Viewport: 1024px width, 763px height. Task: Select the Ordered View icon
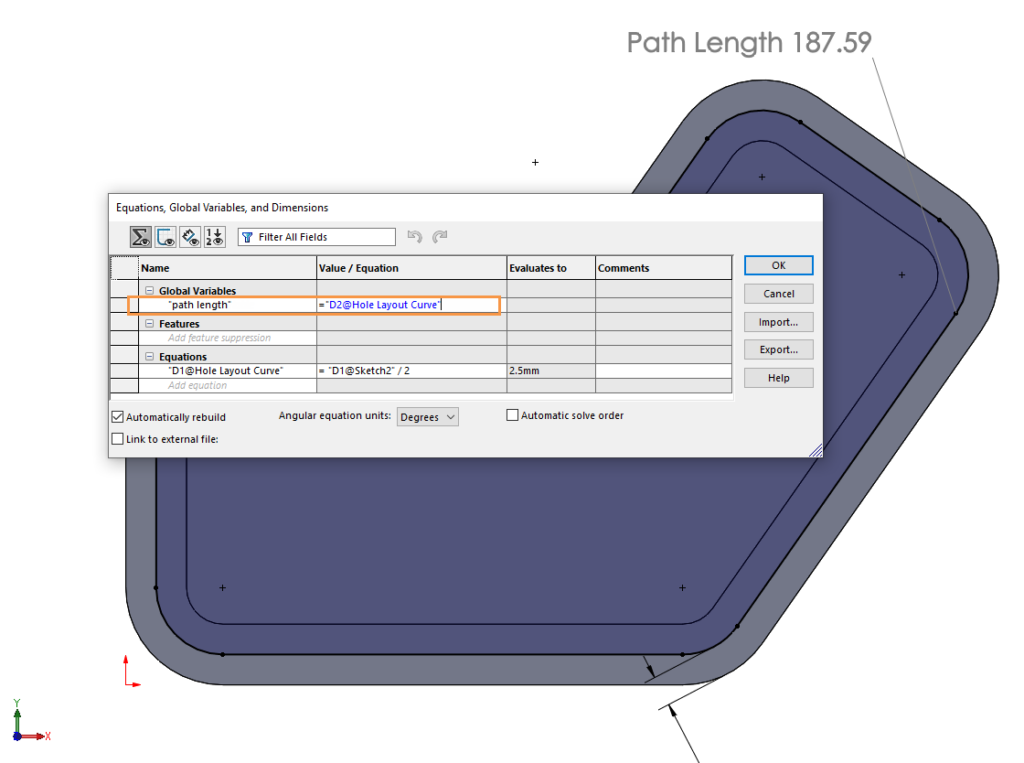tap(214, 237)
